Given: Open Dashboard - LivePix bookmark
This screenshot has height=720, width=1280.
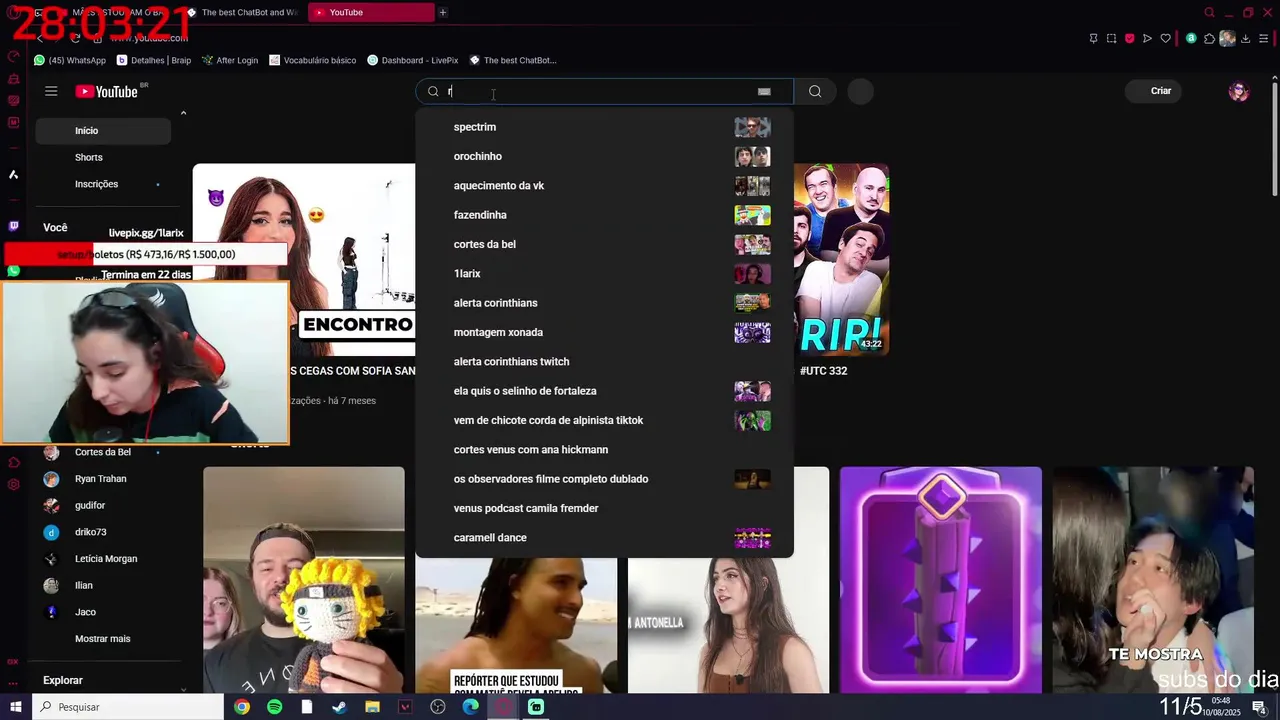Looking at the screenshot, I should click(x=411, y=60).
